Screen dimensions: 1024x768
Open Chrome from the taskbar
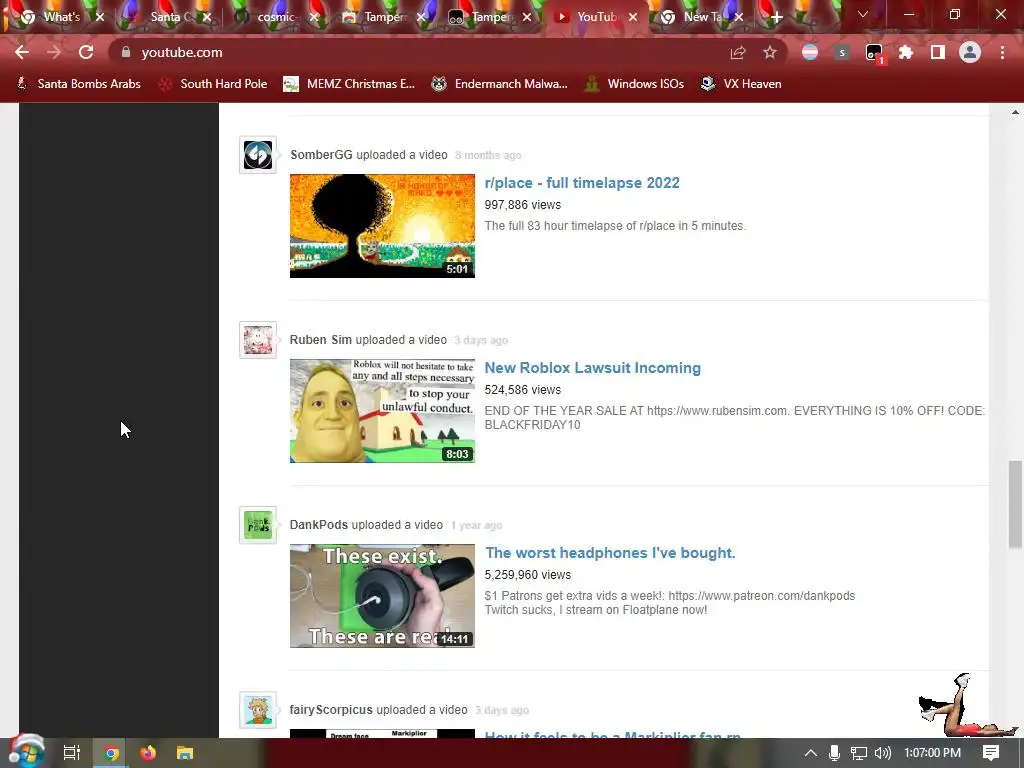[x=111, y=753]
